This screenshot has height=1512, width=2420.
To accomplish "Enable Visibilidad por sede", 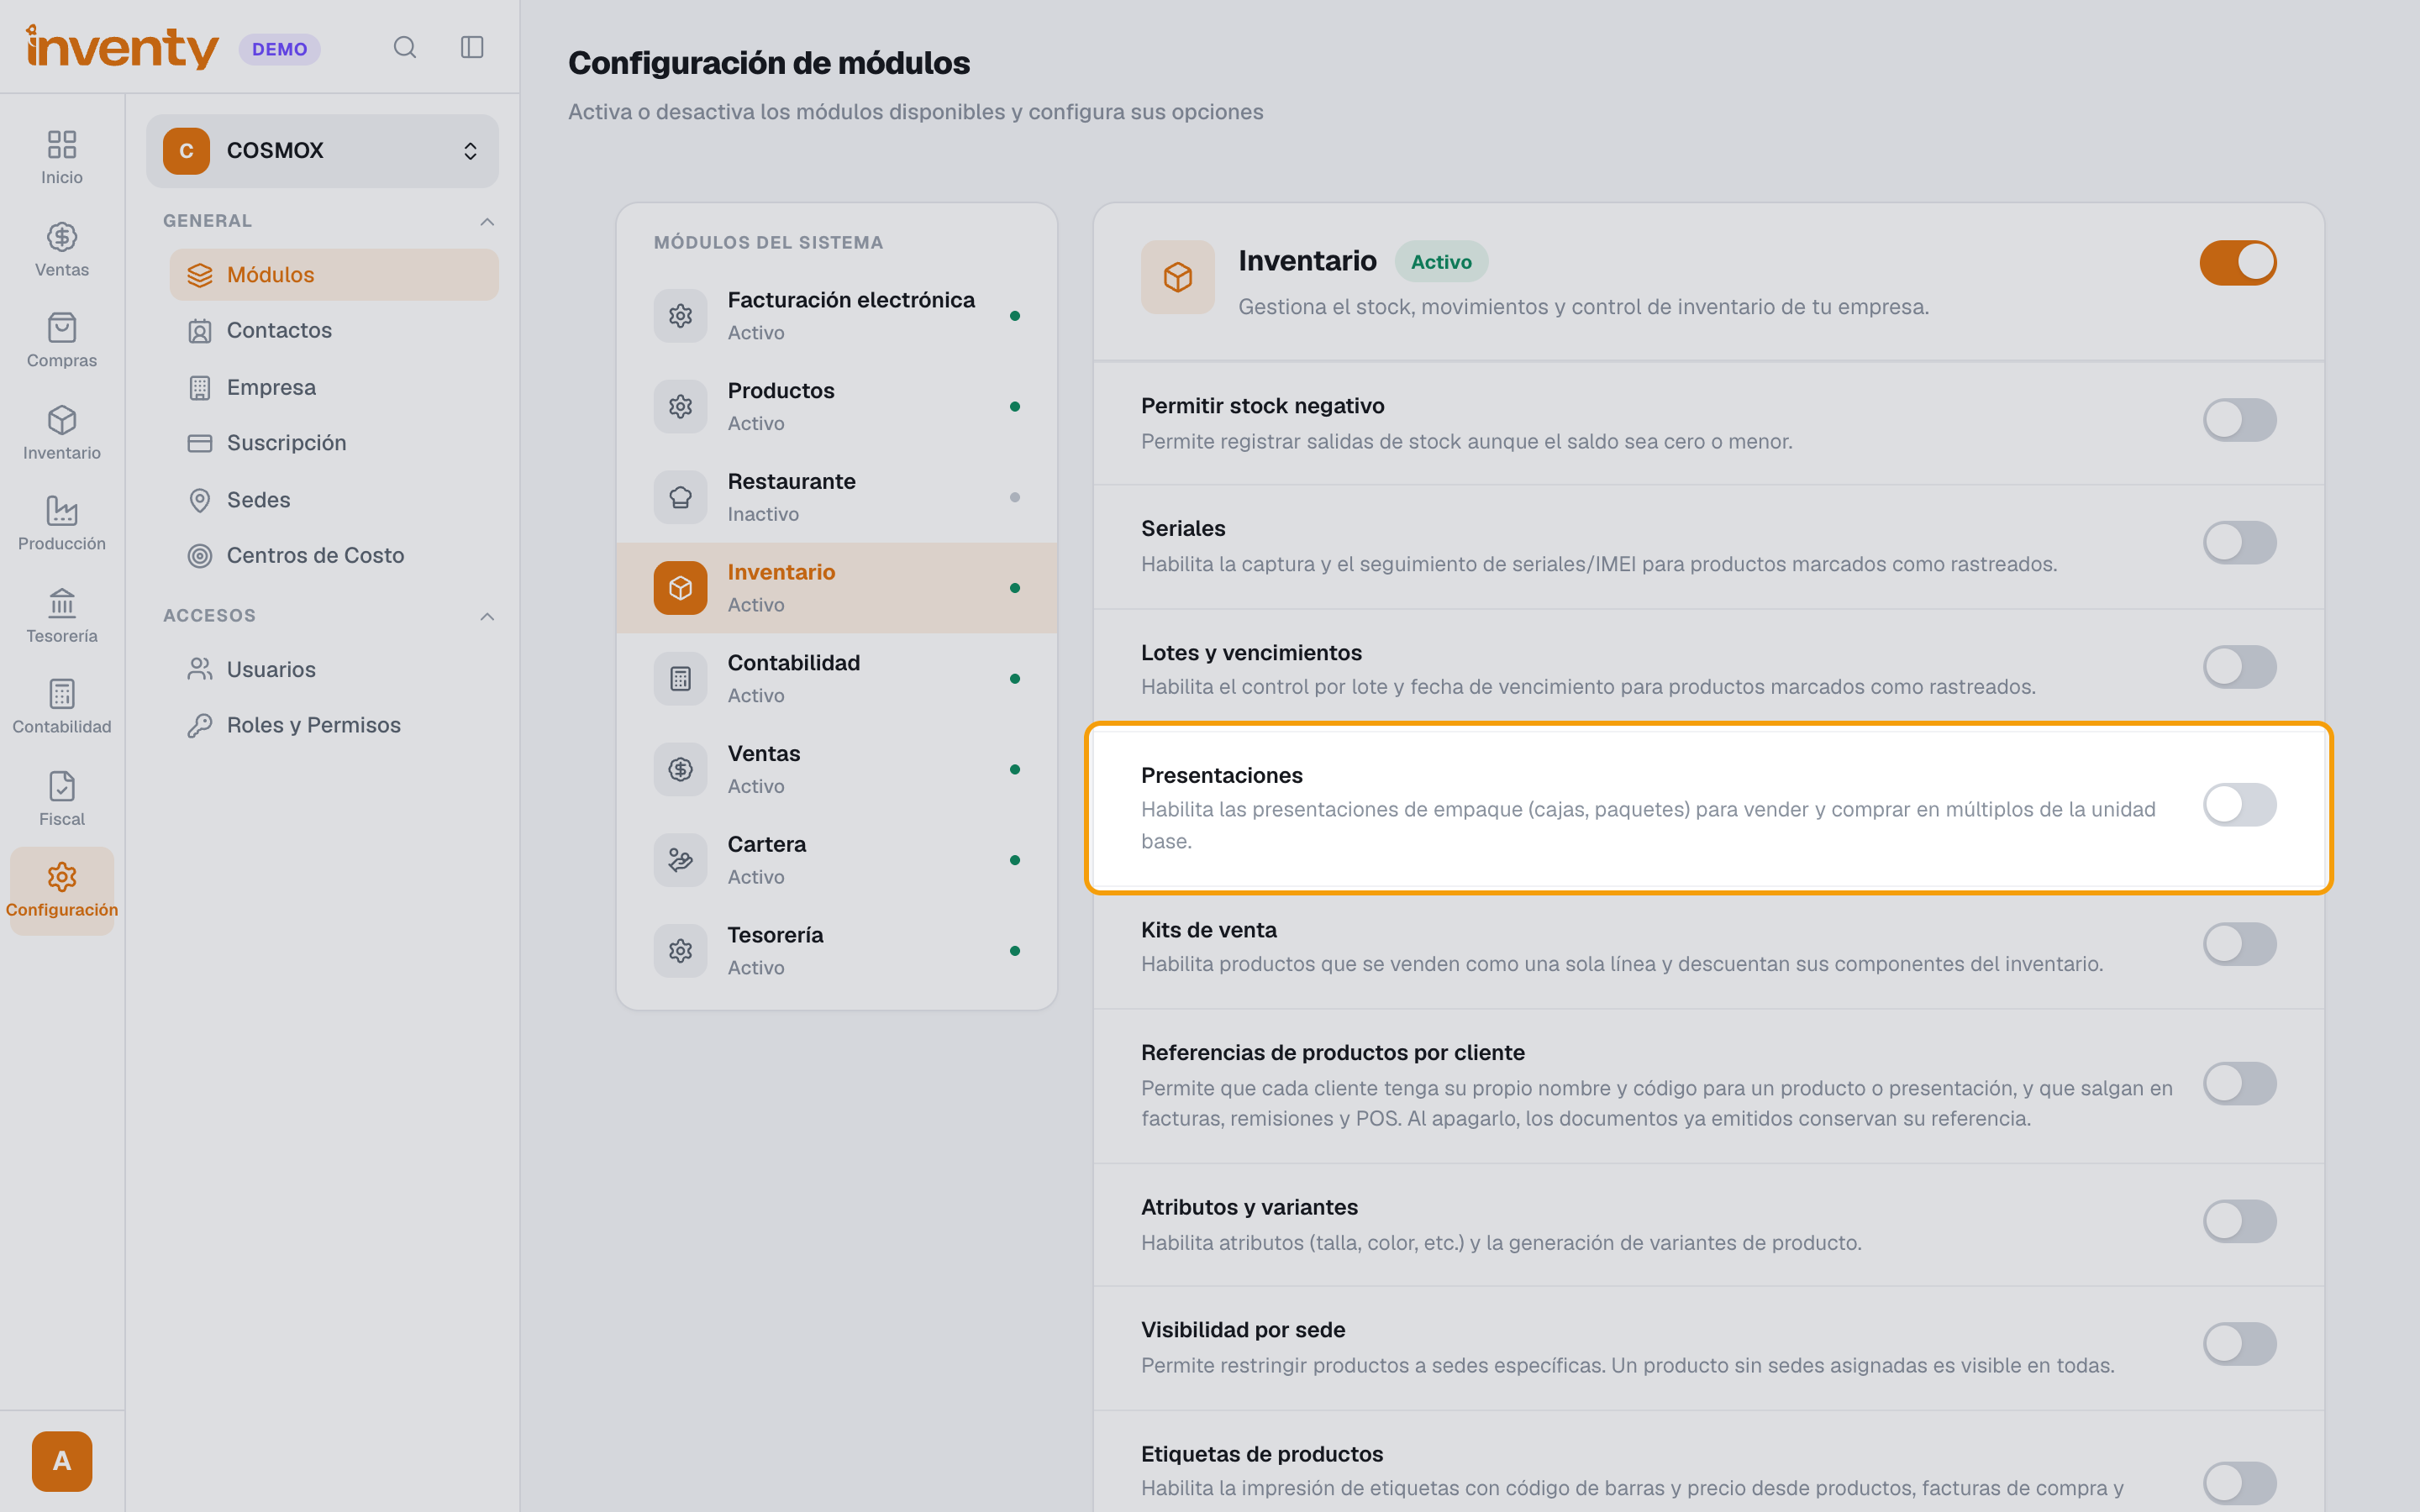I will click(x=2239, y=1344).
